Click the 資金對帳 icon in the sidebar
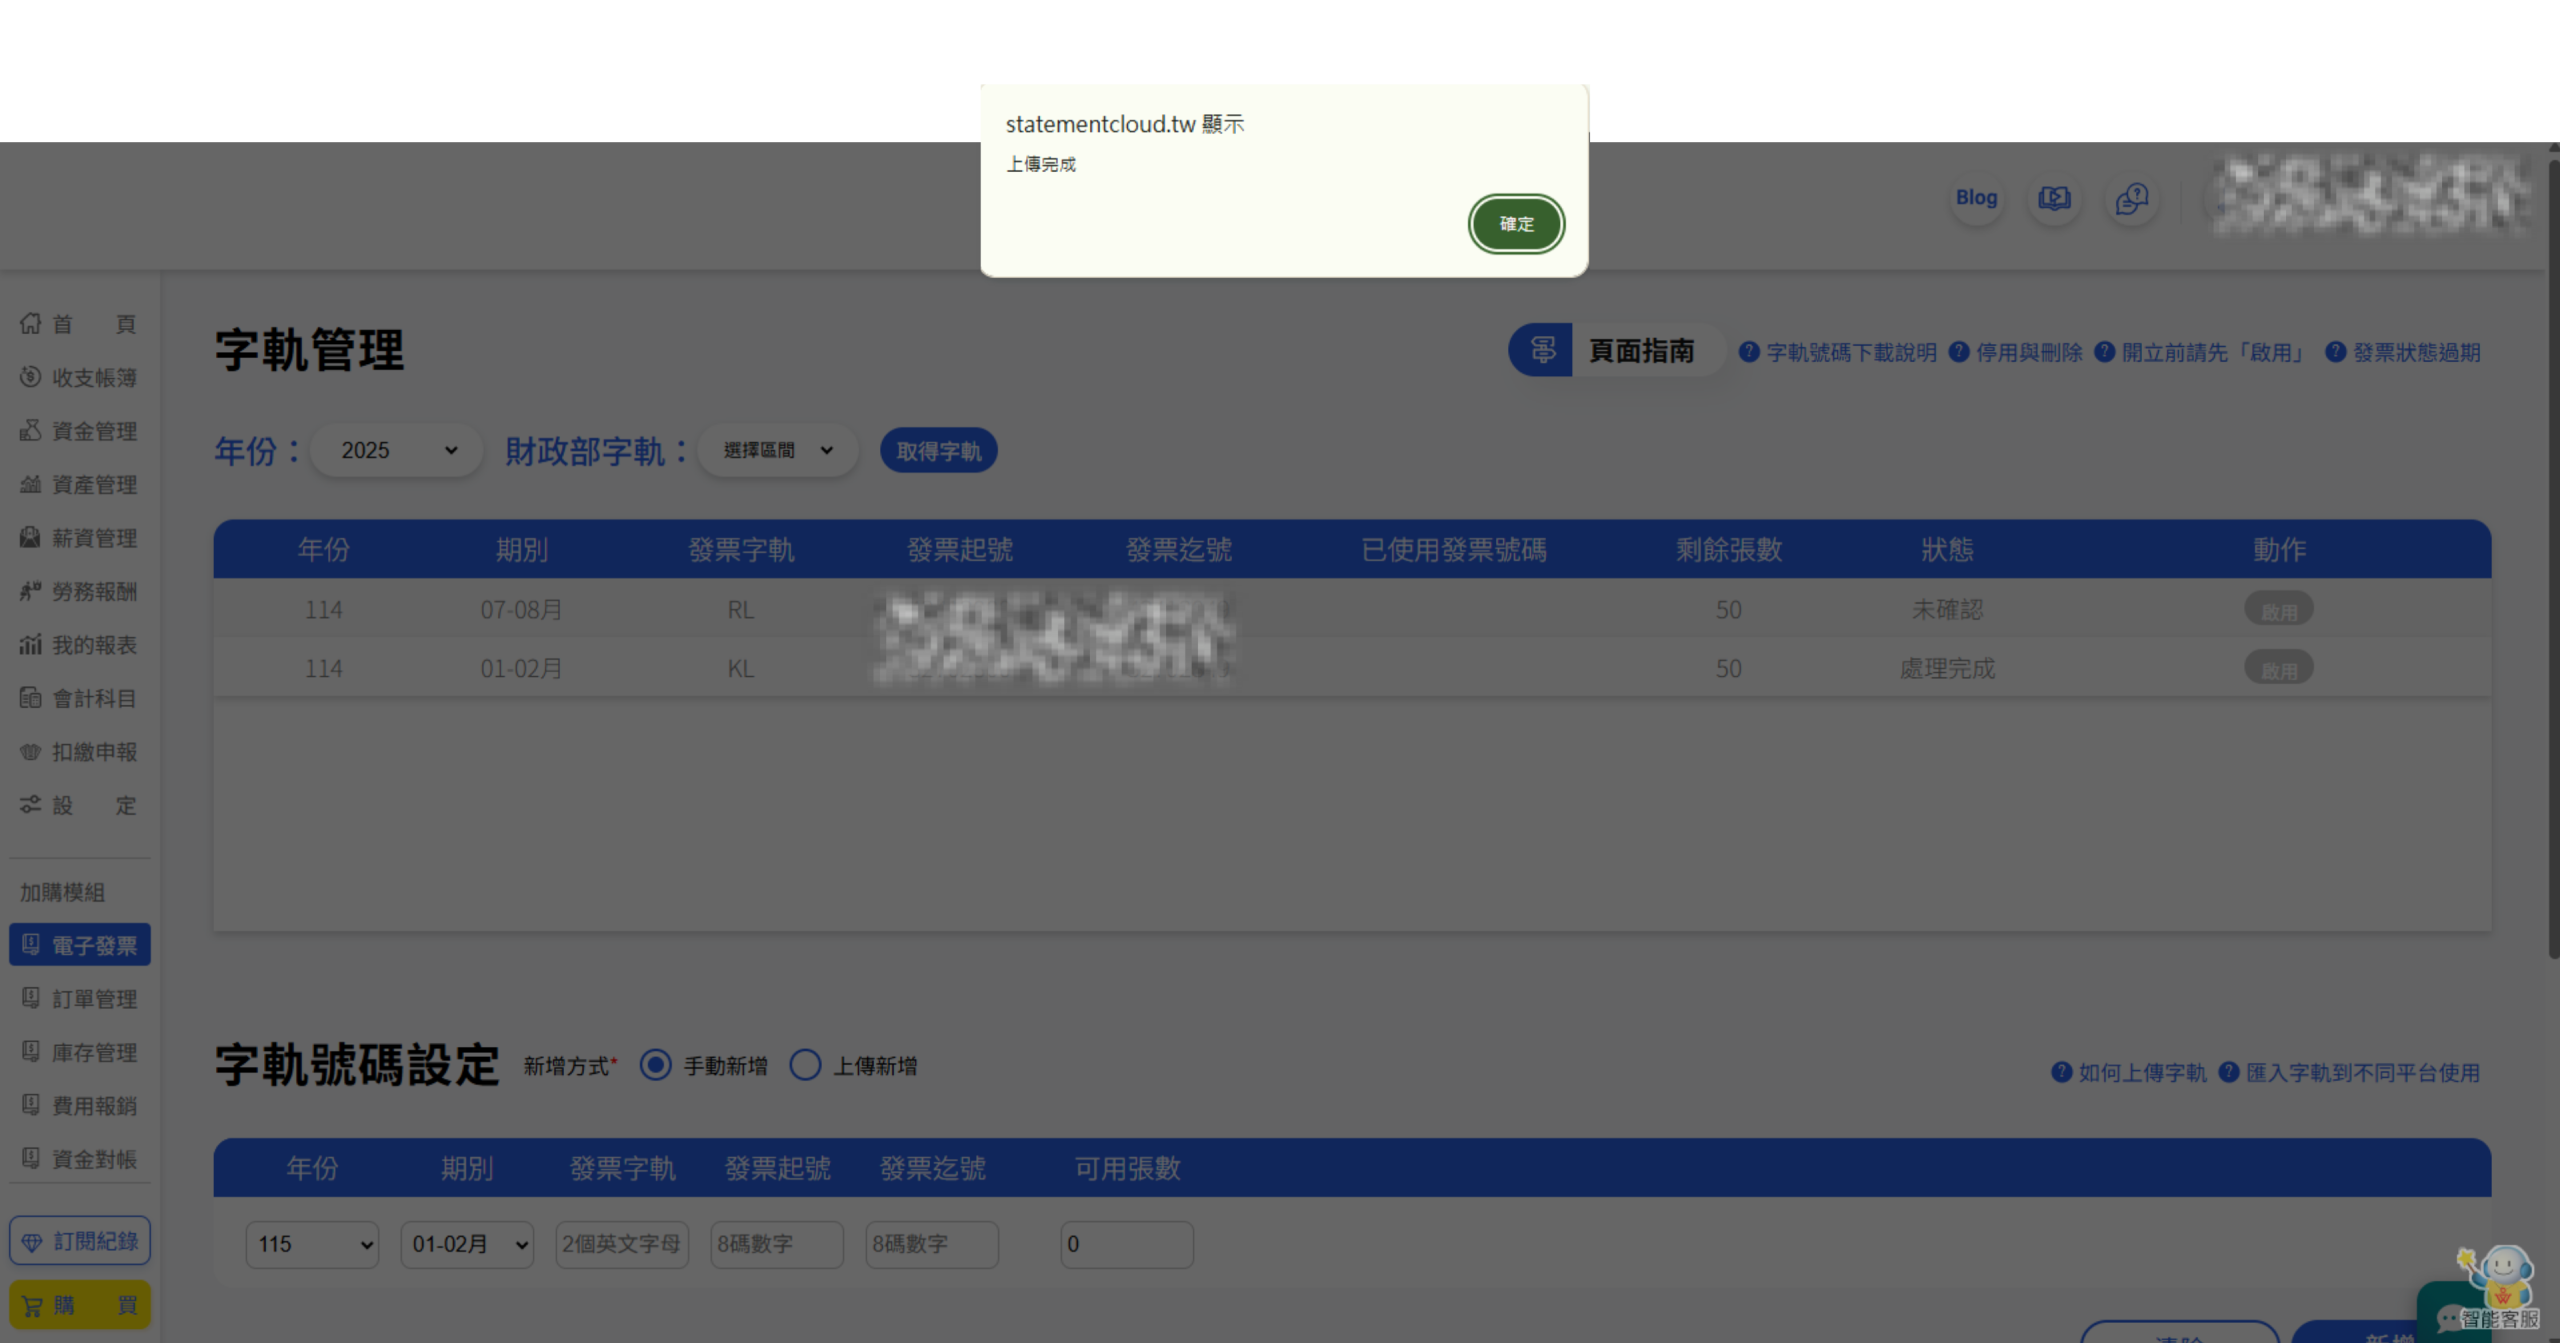Screen dimensions: 2560x1343 [x=31, y=1159]
